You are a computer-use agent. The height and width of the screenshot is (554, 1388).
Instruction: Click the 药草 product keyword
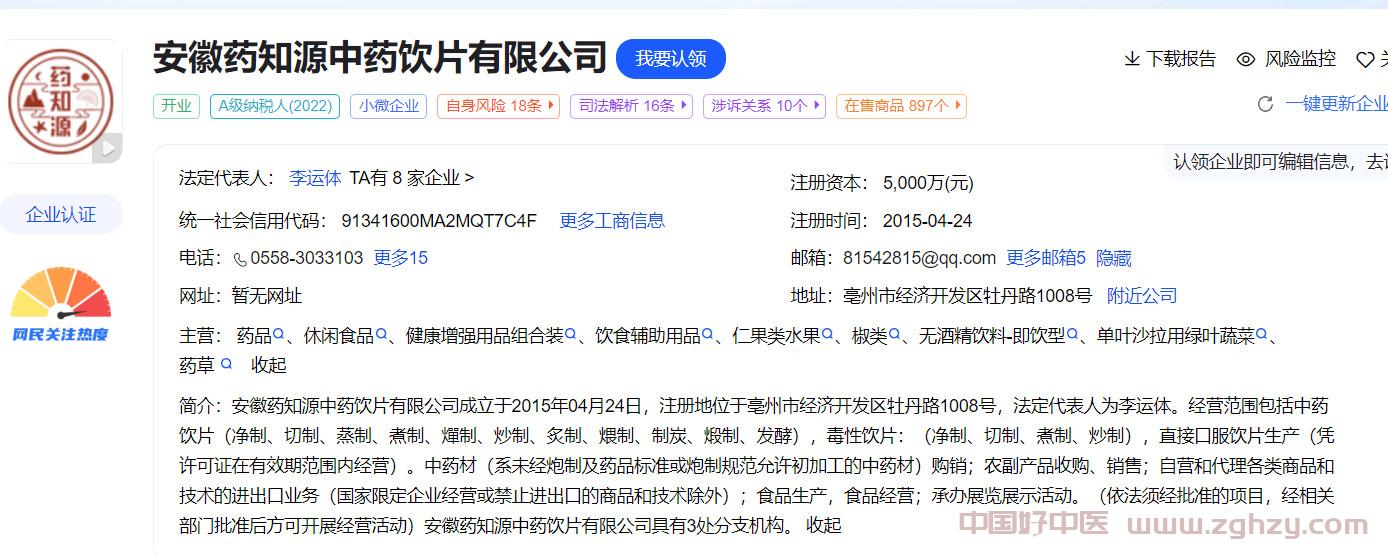click(x=197, y=365)
